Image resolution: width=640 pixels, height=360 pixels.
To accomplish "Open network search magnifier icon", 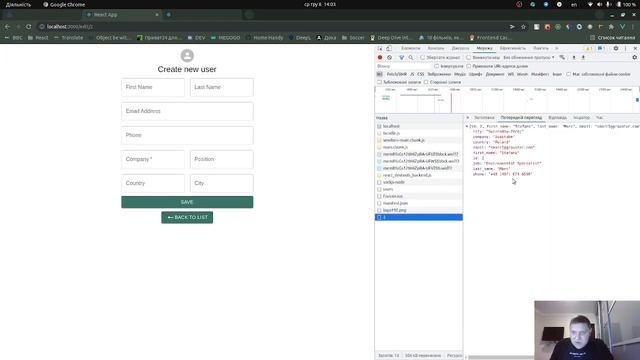I will point(411,58).
